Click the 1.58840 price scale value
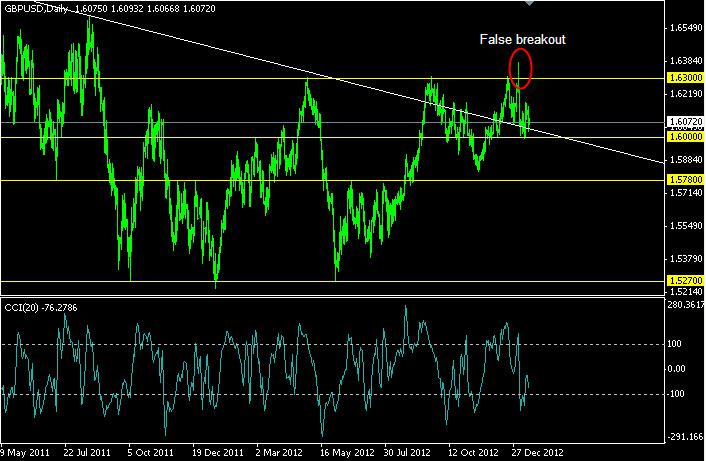The width and height of the screenshot is (706, 461). pyautogui.click(x=686, y=160)
